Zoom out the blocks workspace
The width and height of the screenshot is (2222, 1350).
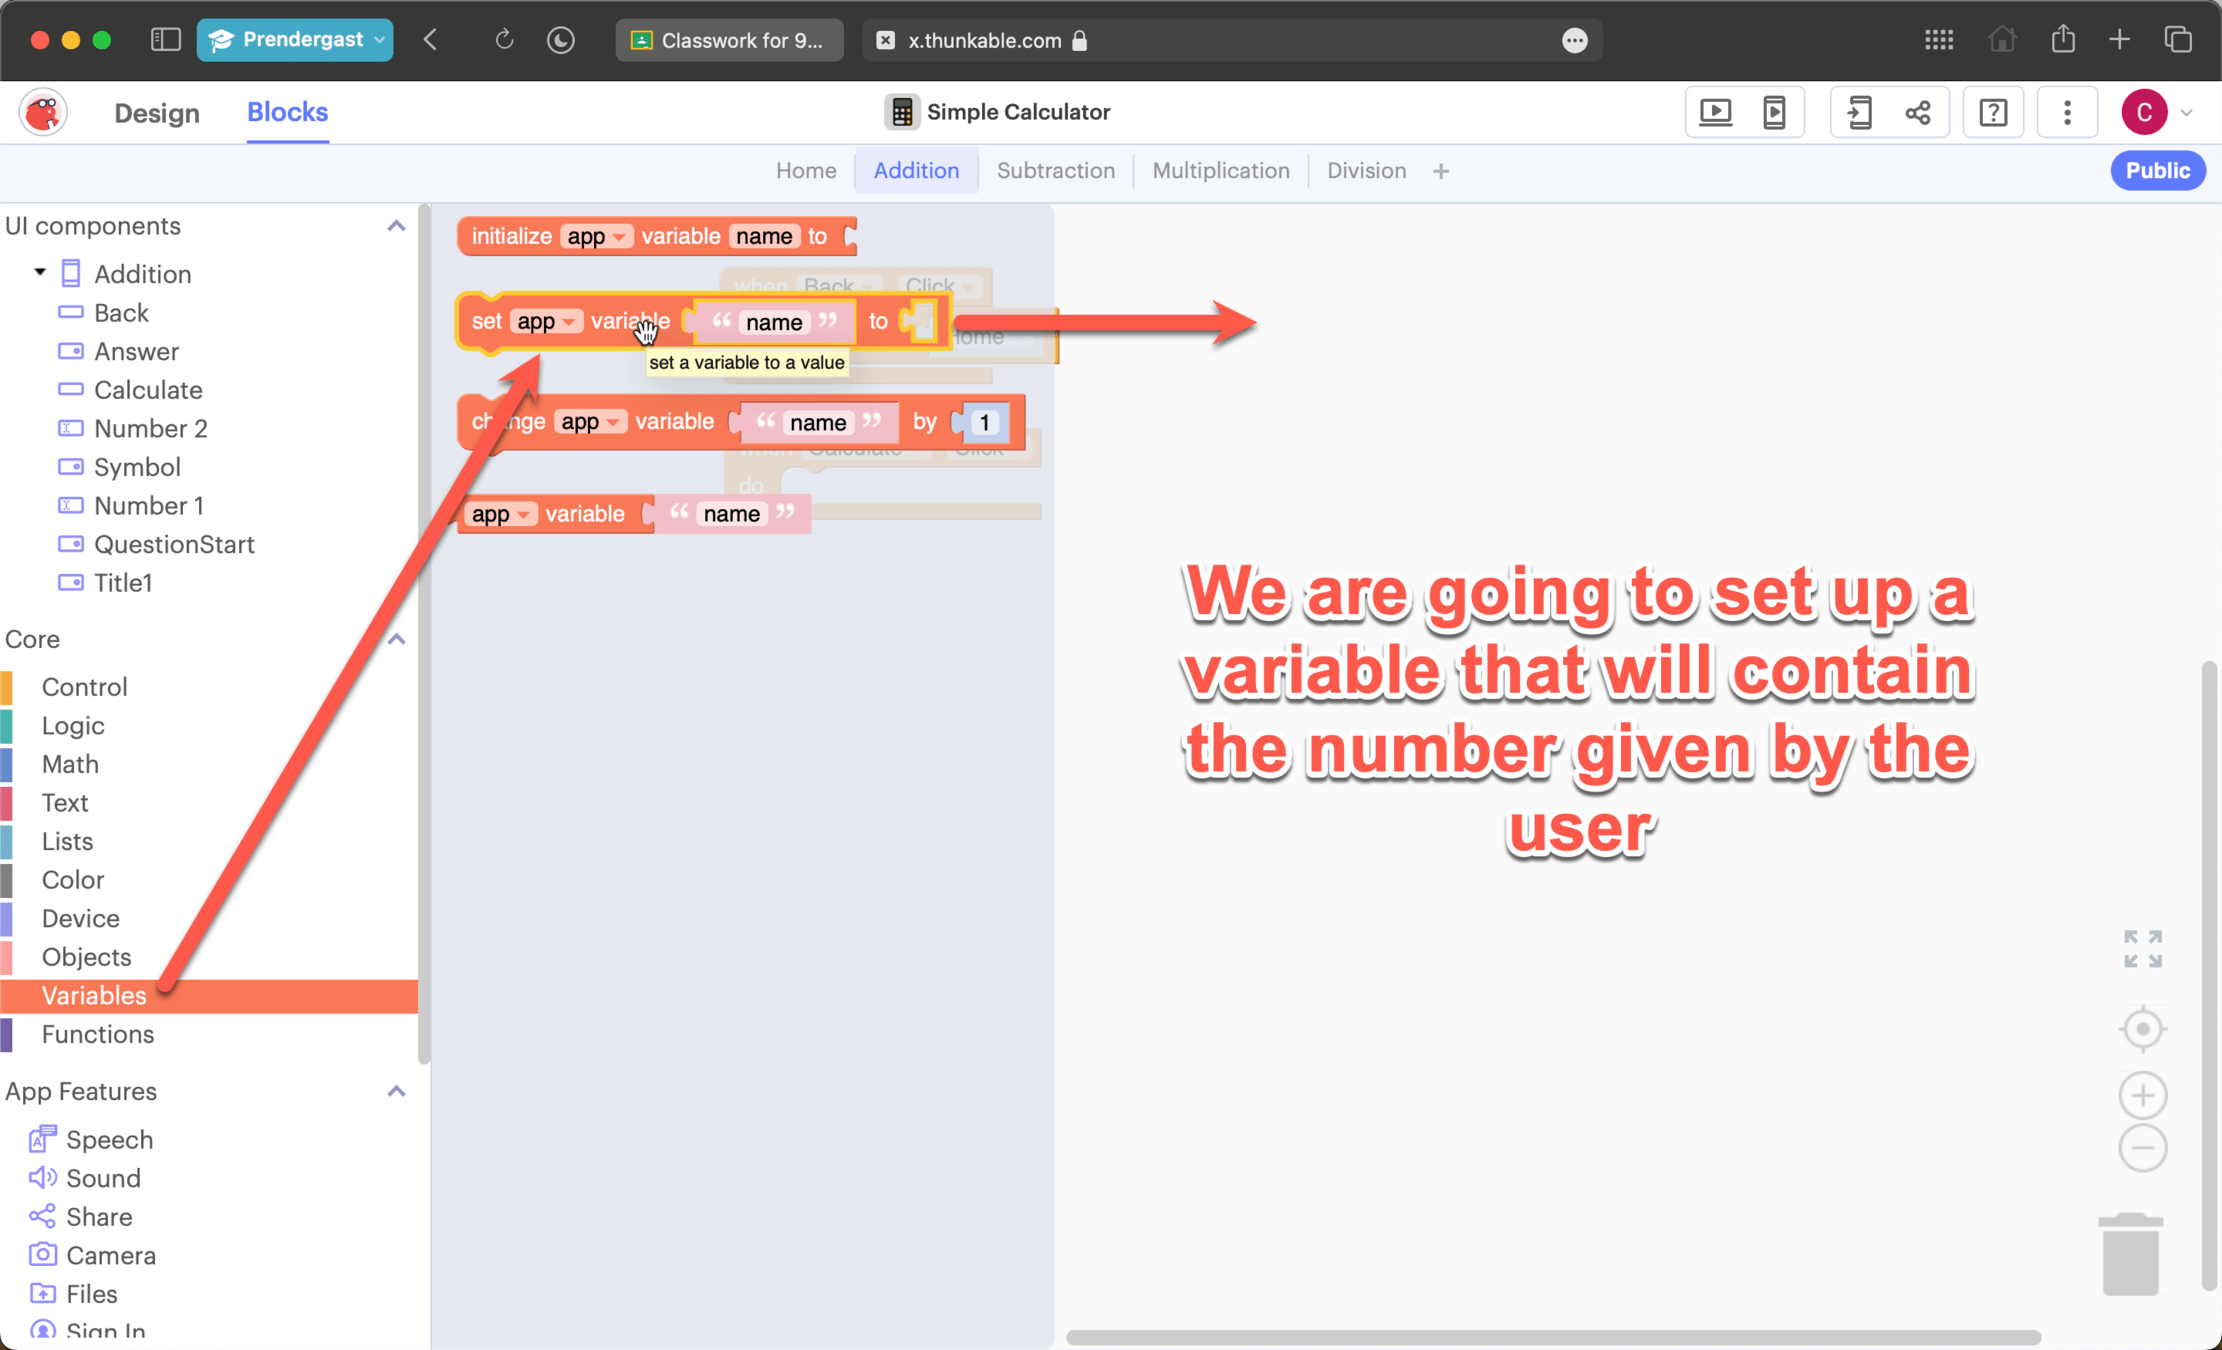click(2142, 1148)
